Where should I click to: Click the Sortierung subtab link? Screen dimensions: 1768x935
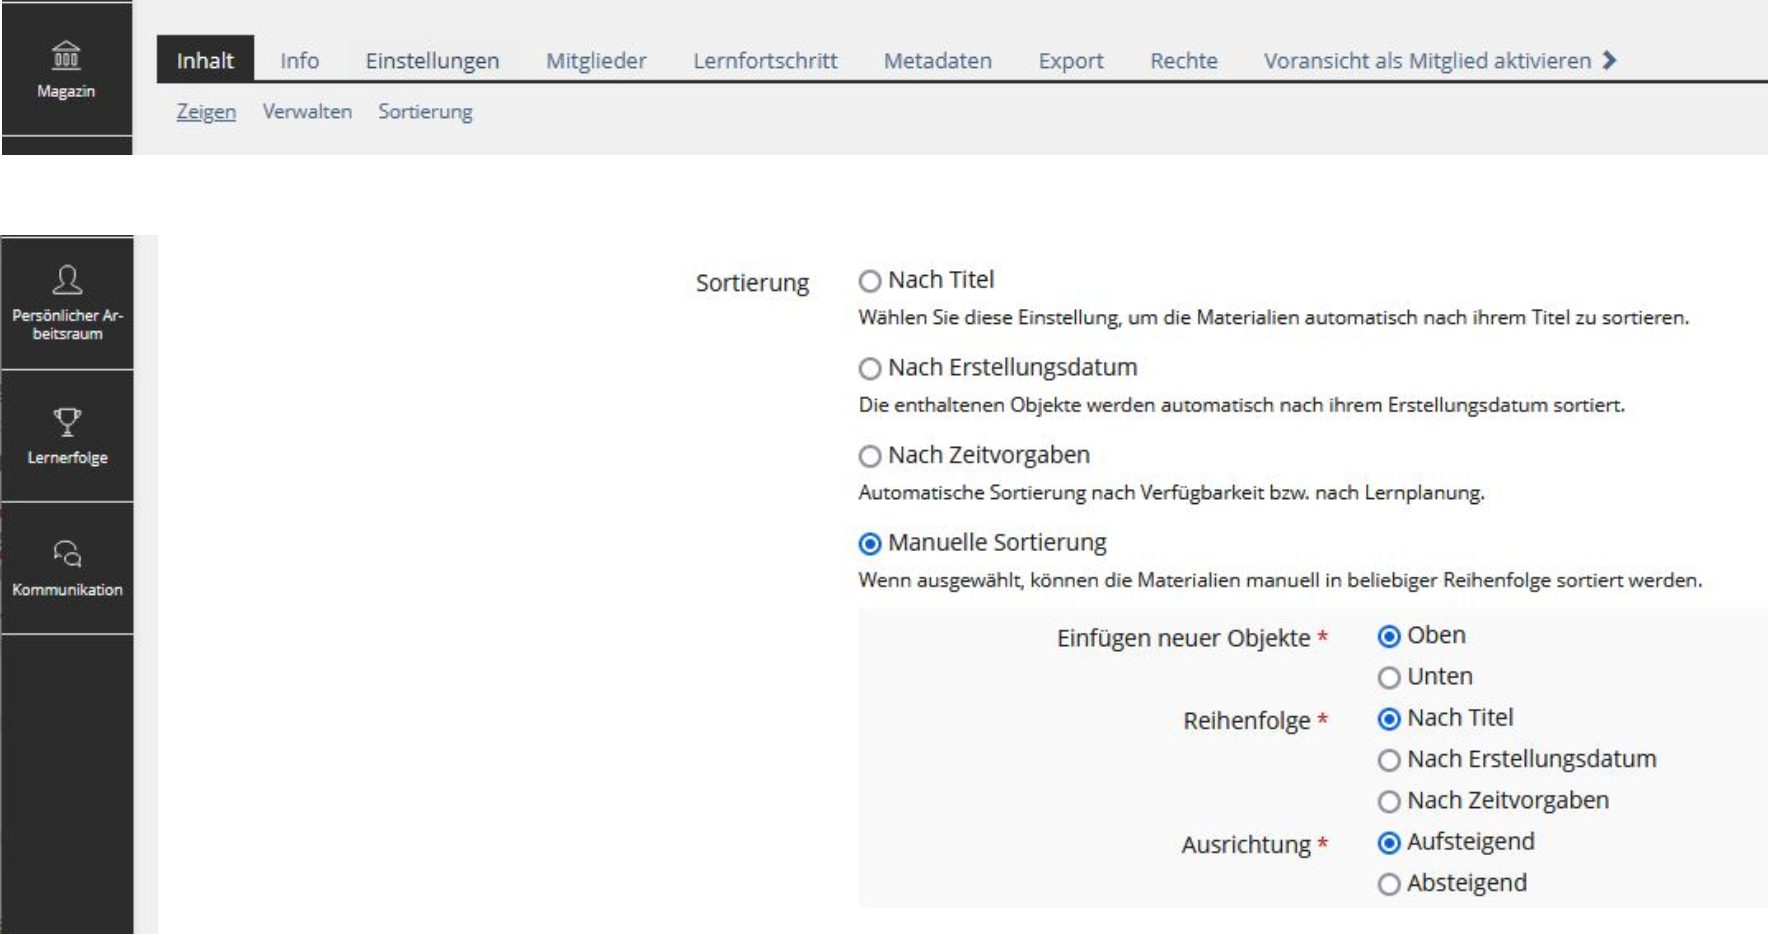[x=425, y=111]
